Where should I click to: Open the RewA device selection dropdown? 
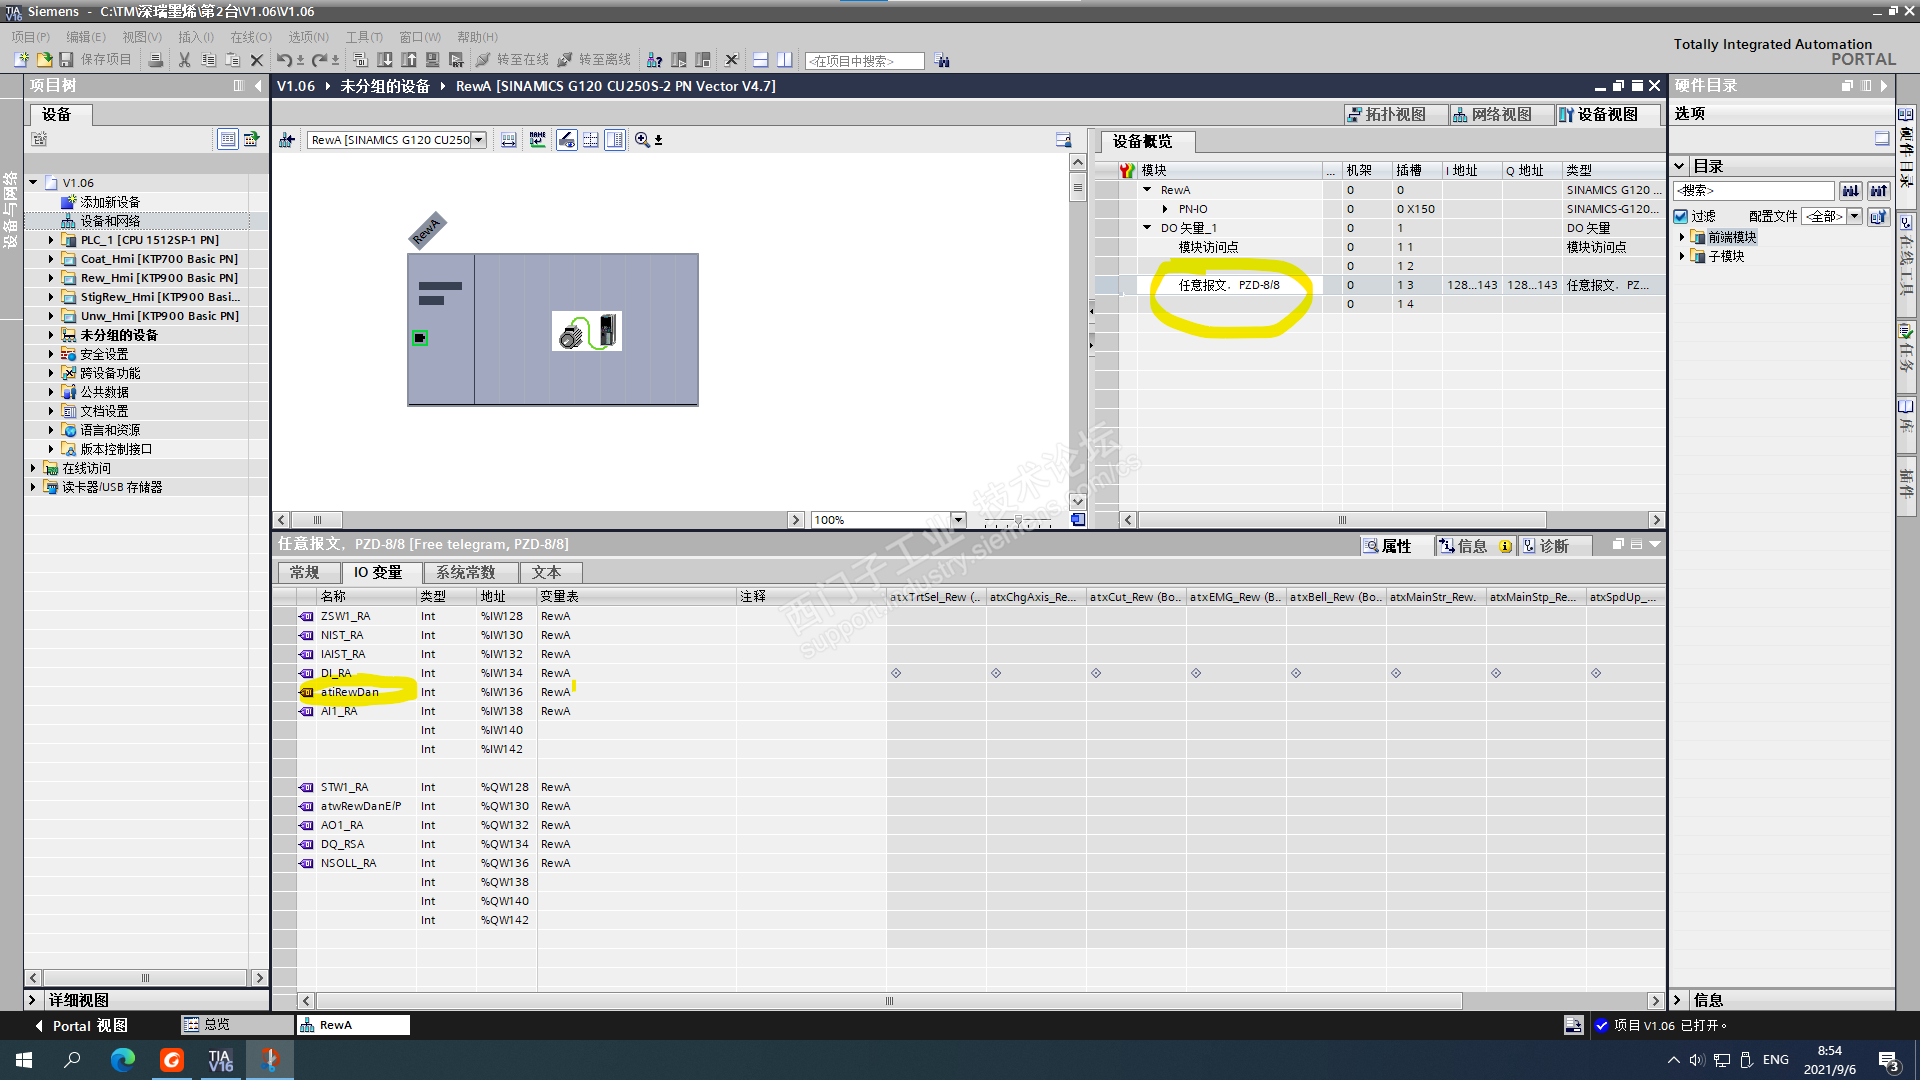coord(479,140)
